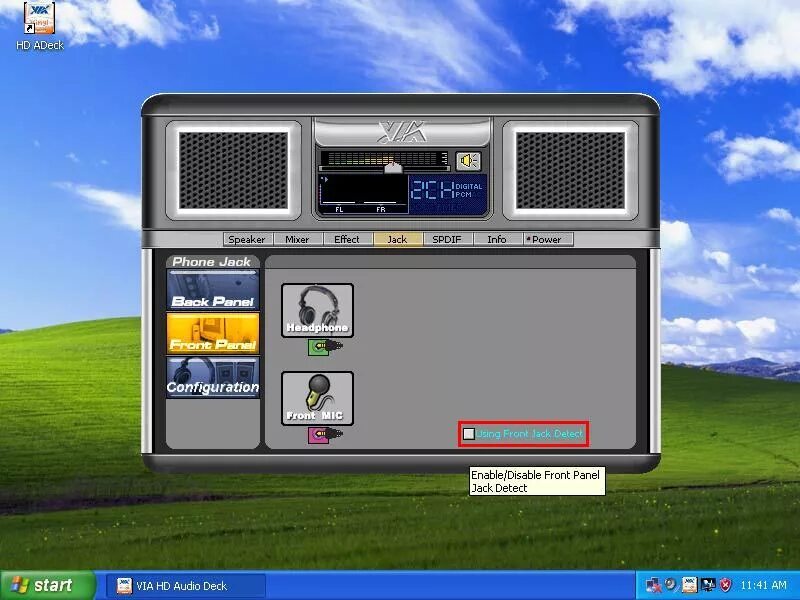Viewport: 800px width, 600px height.
Task: Open the Effect tab
Action: click(347, 239)
